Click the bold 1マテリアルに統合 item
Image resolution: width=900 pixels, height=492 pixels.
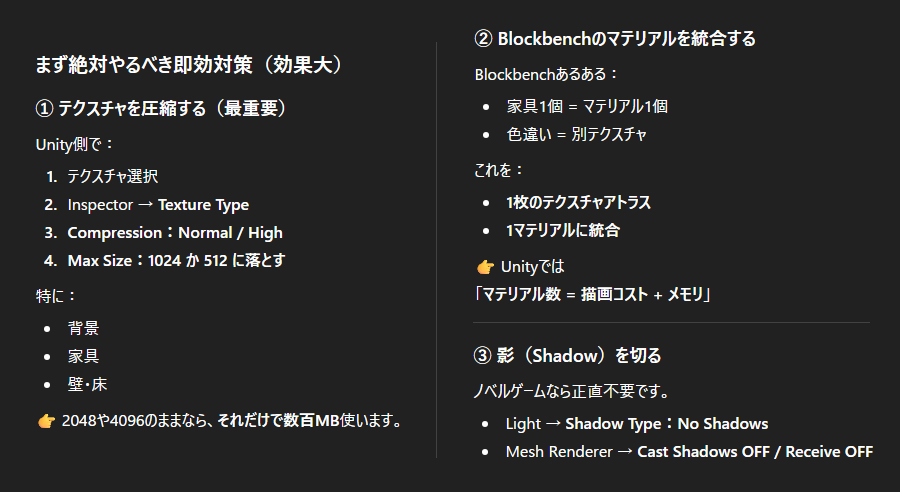click(563, 230)
